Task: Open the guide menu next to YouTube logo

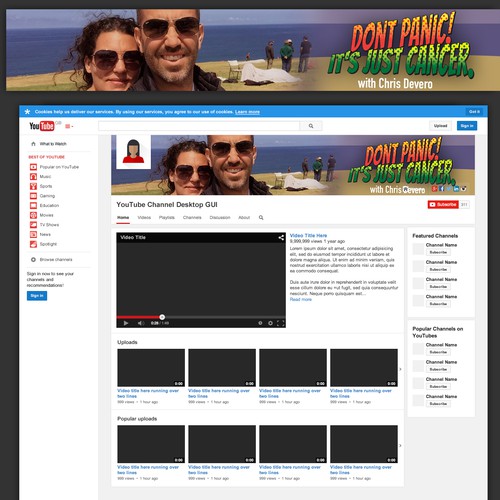Action: click(x=69, y=126)
